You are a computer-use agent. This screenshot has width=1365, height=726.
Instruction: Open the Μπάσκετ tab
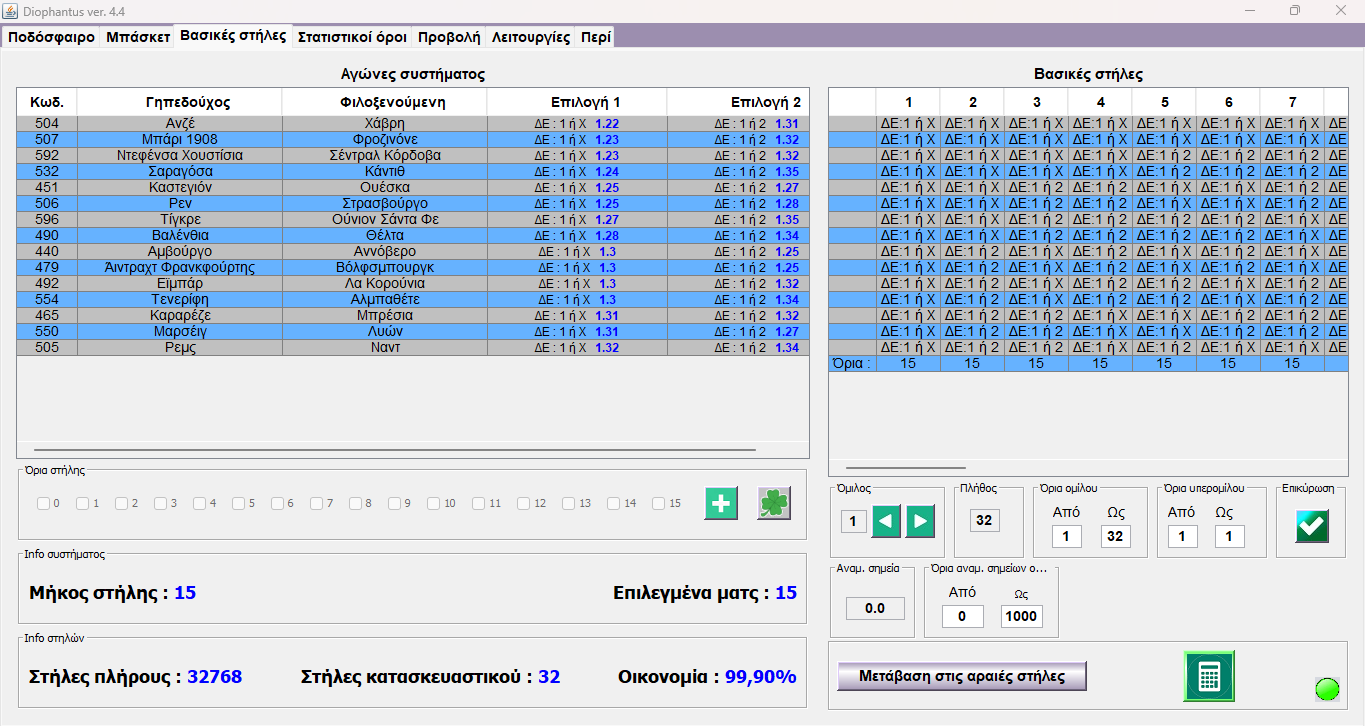tap(138, 37)
